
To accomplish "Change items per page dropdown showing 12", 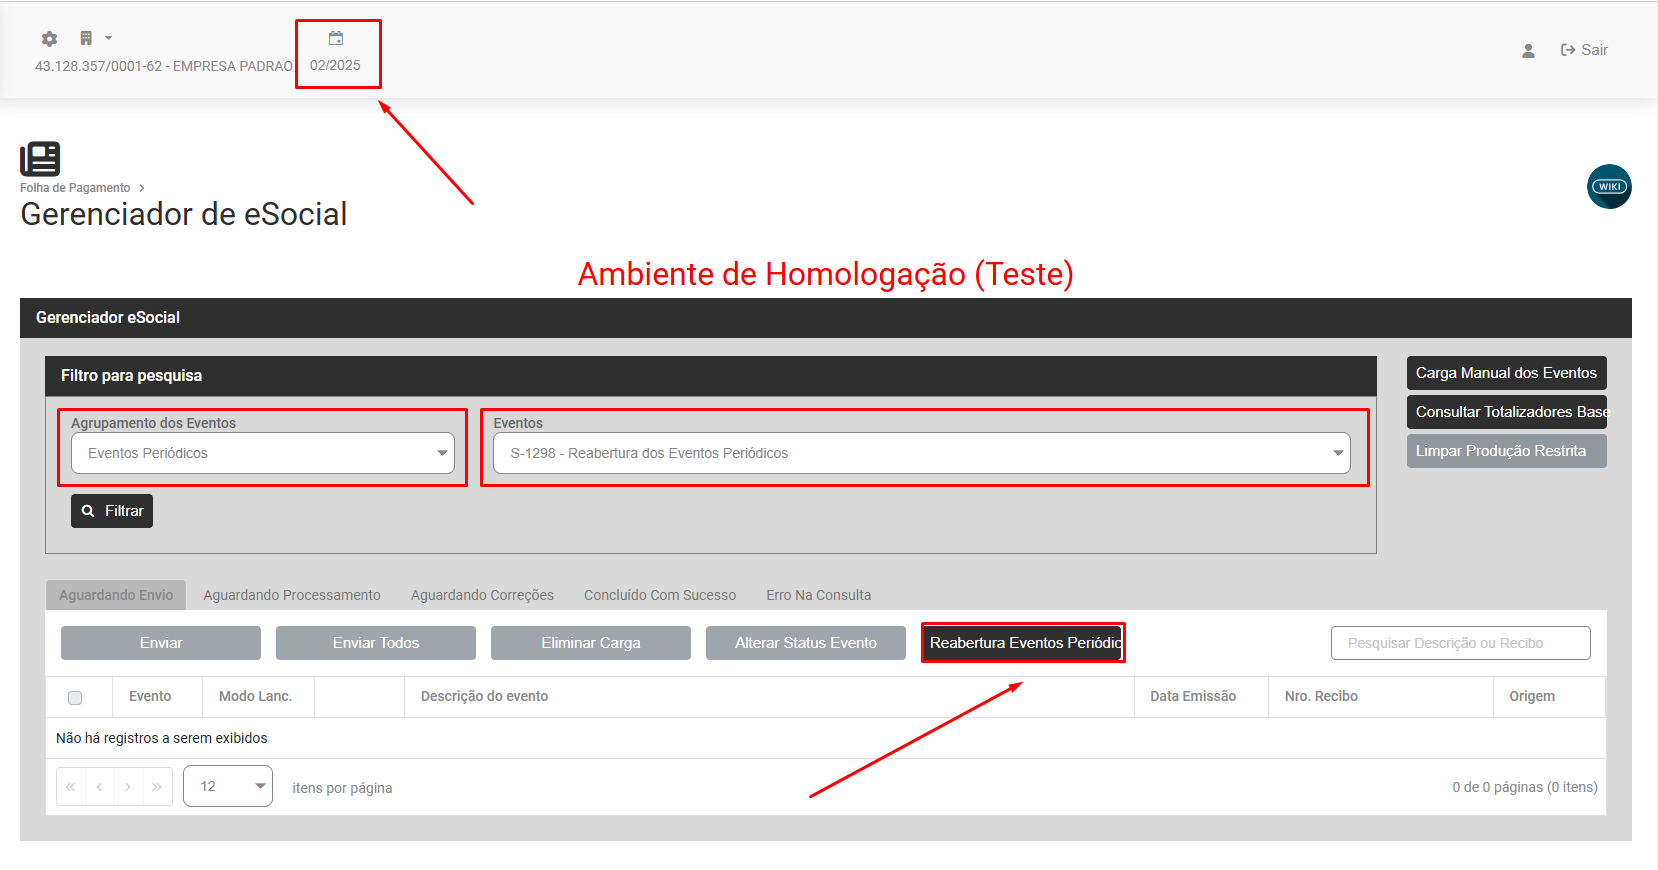I will coord(228,786).
